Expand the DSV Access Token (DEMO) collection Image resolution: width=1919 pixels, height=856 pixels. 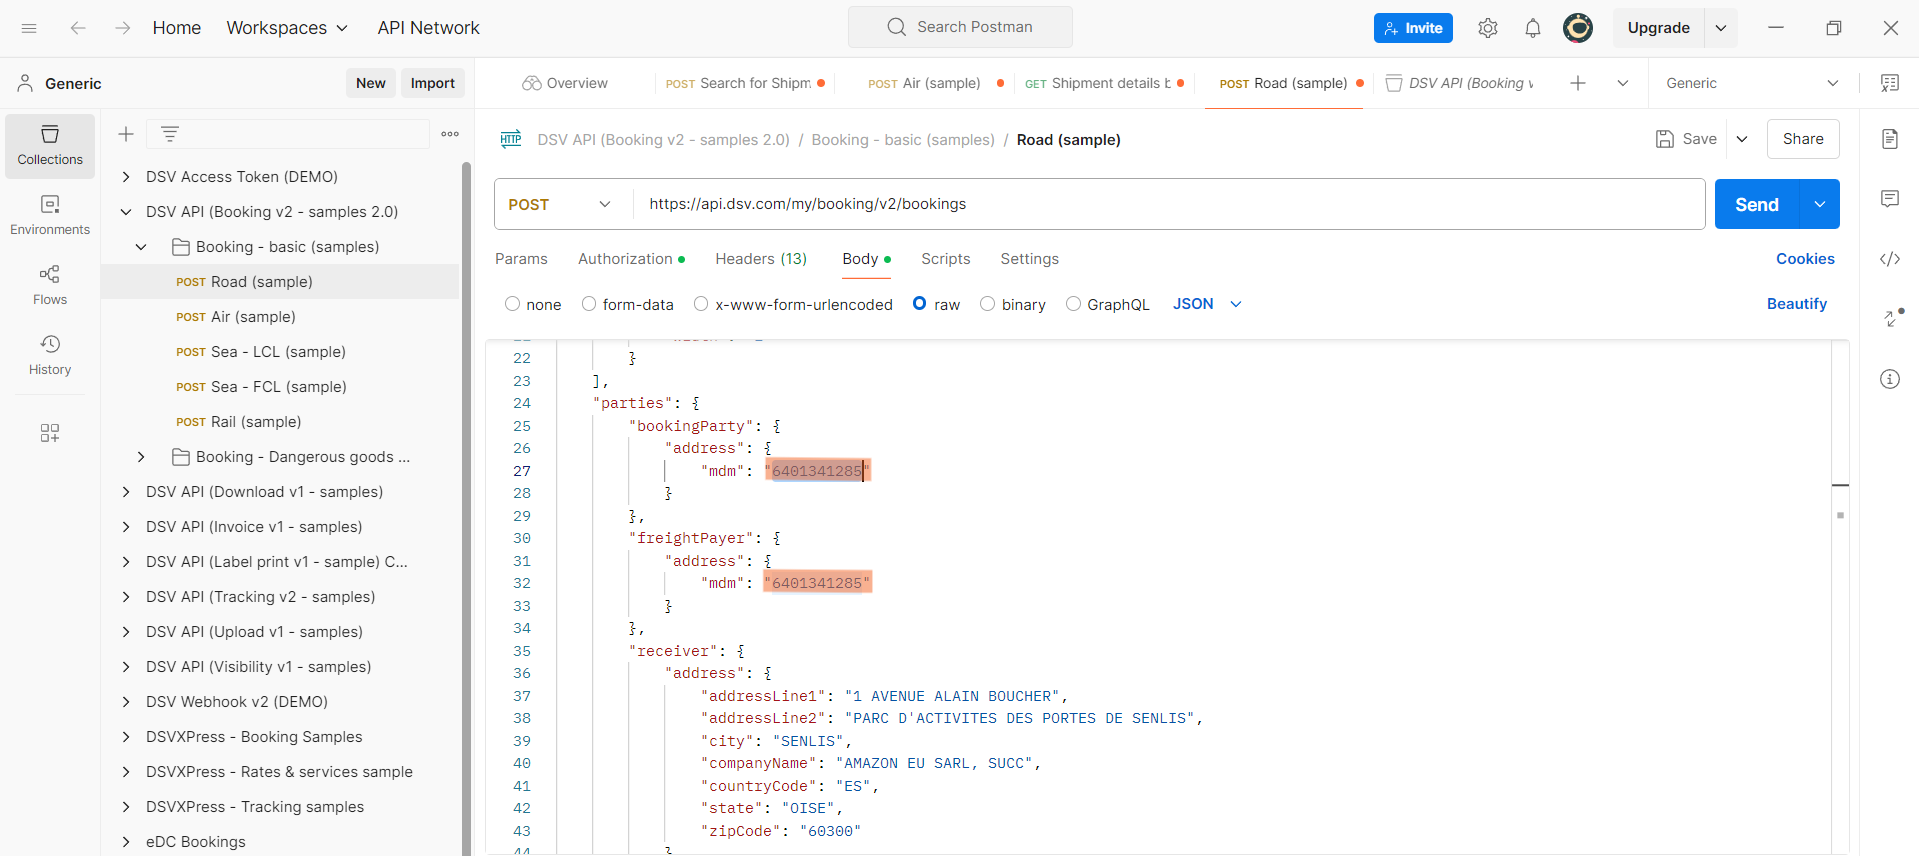126,177
